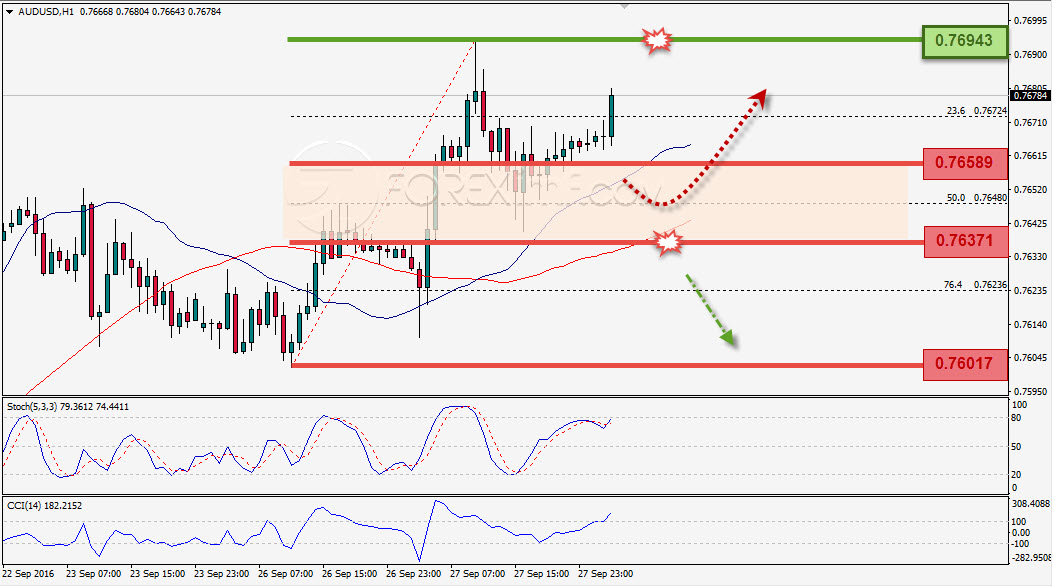Click the 0.76710 price scale value

coord(1031,122)
